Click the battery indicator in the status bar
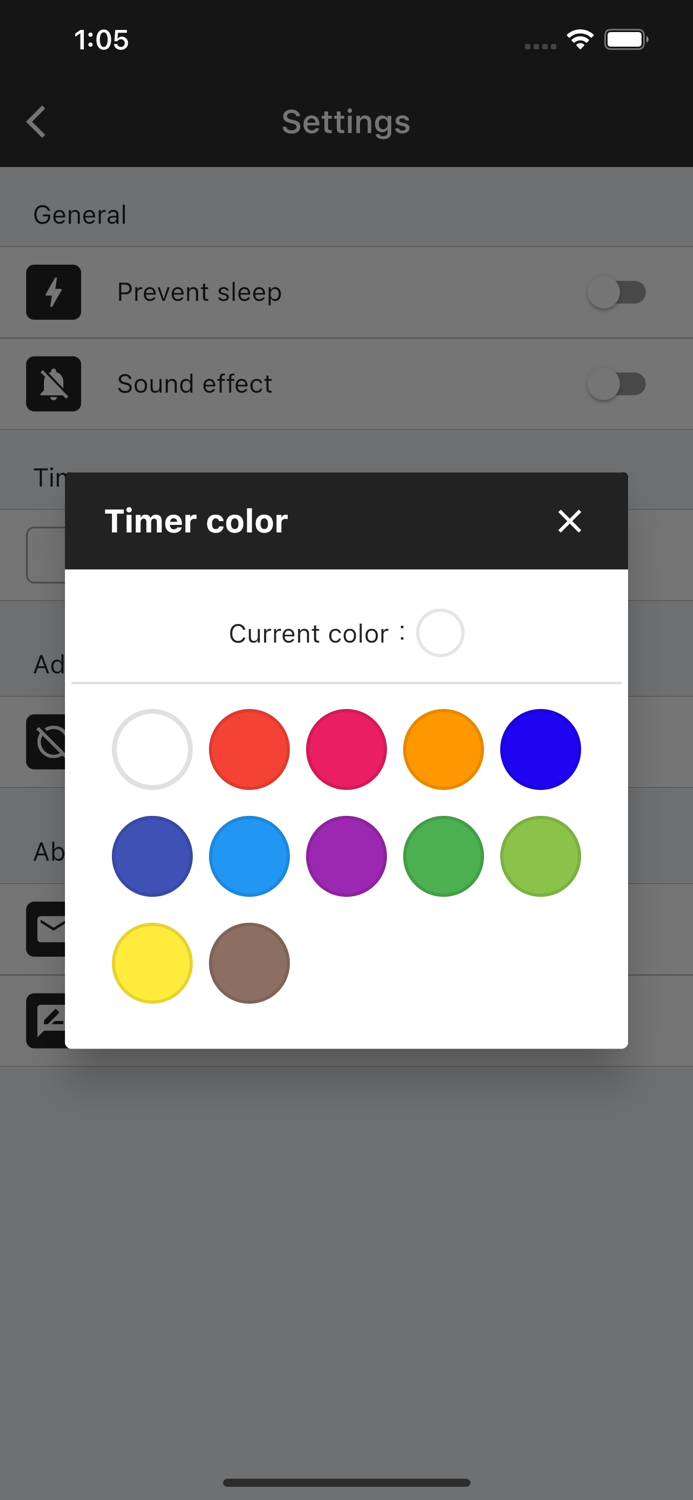693x1500 pixels. [x=626, y=40]
